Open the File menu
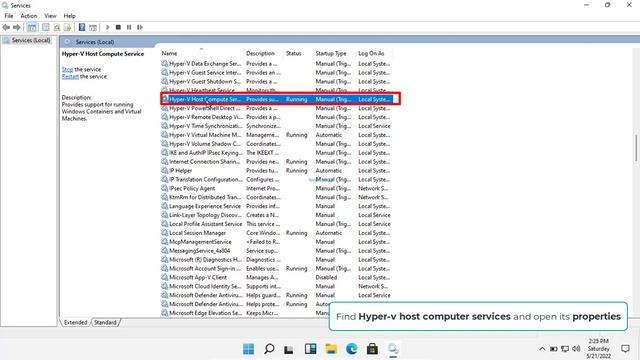 click(9, 16)
